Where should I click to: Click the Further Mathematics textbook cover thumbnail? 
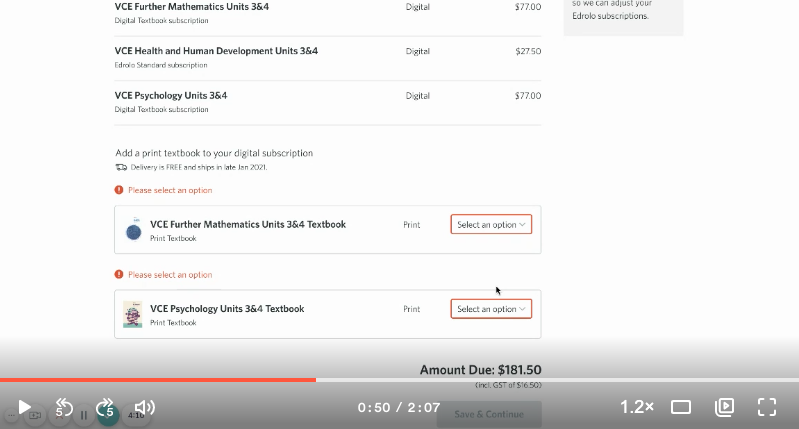pyautogui.click(x=134, y=230)
